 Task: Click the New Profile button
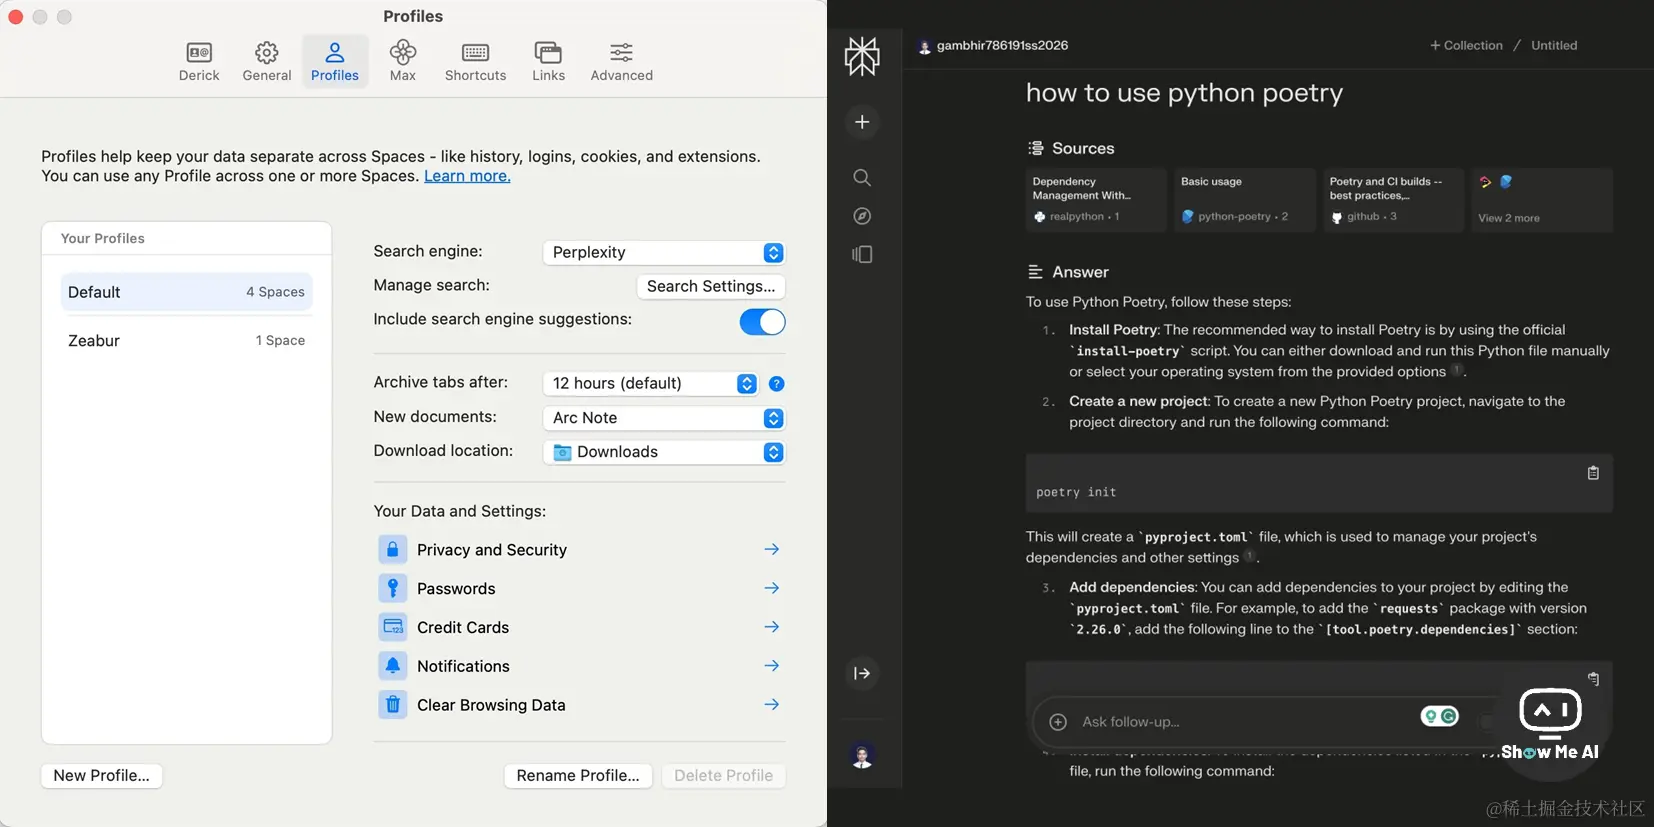pyautogui.click(x=102, y=775)
